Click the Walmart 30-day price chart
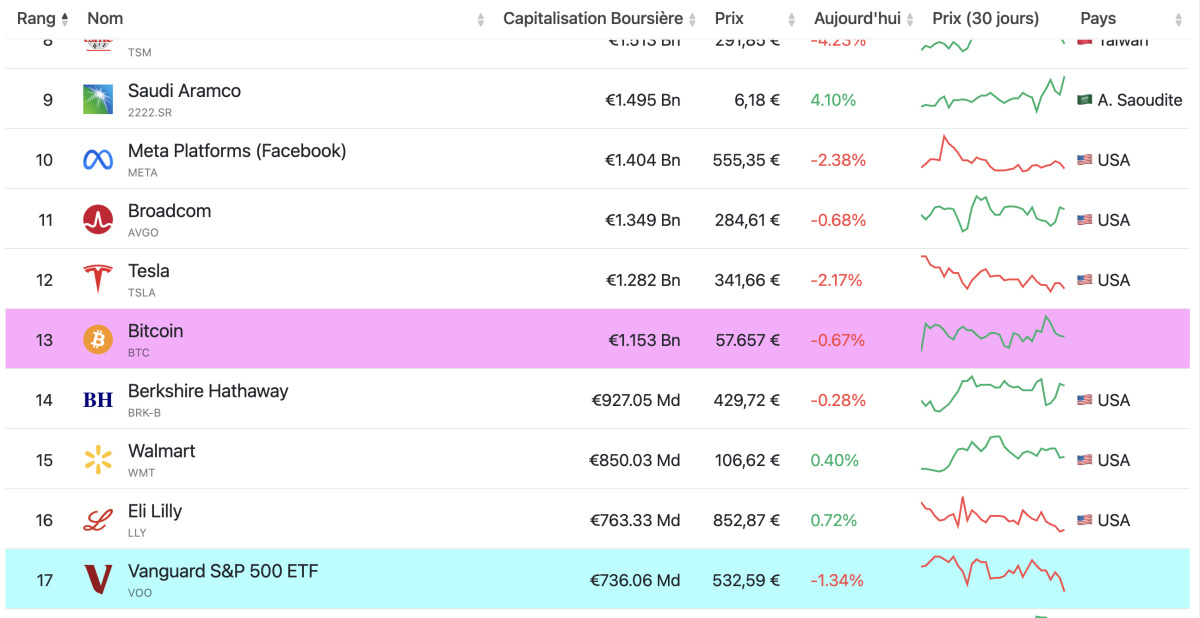Image resolution: width=1200 pixels, height=618 pixels. tap(993, 454)
